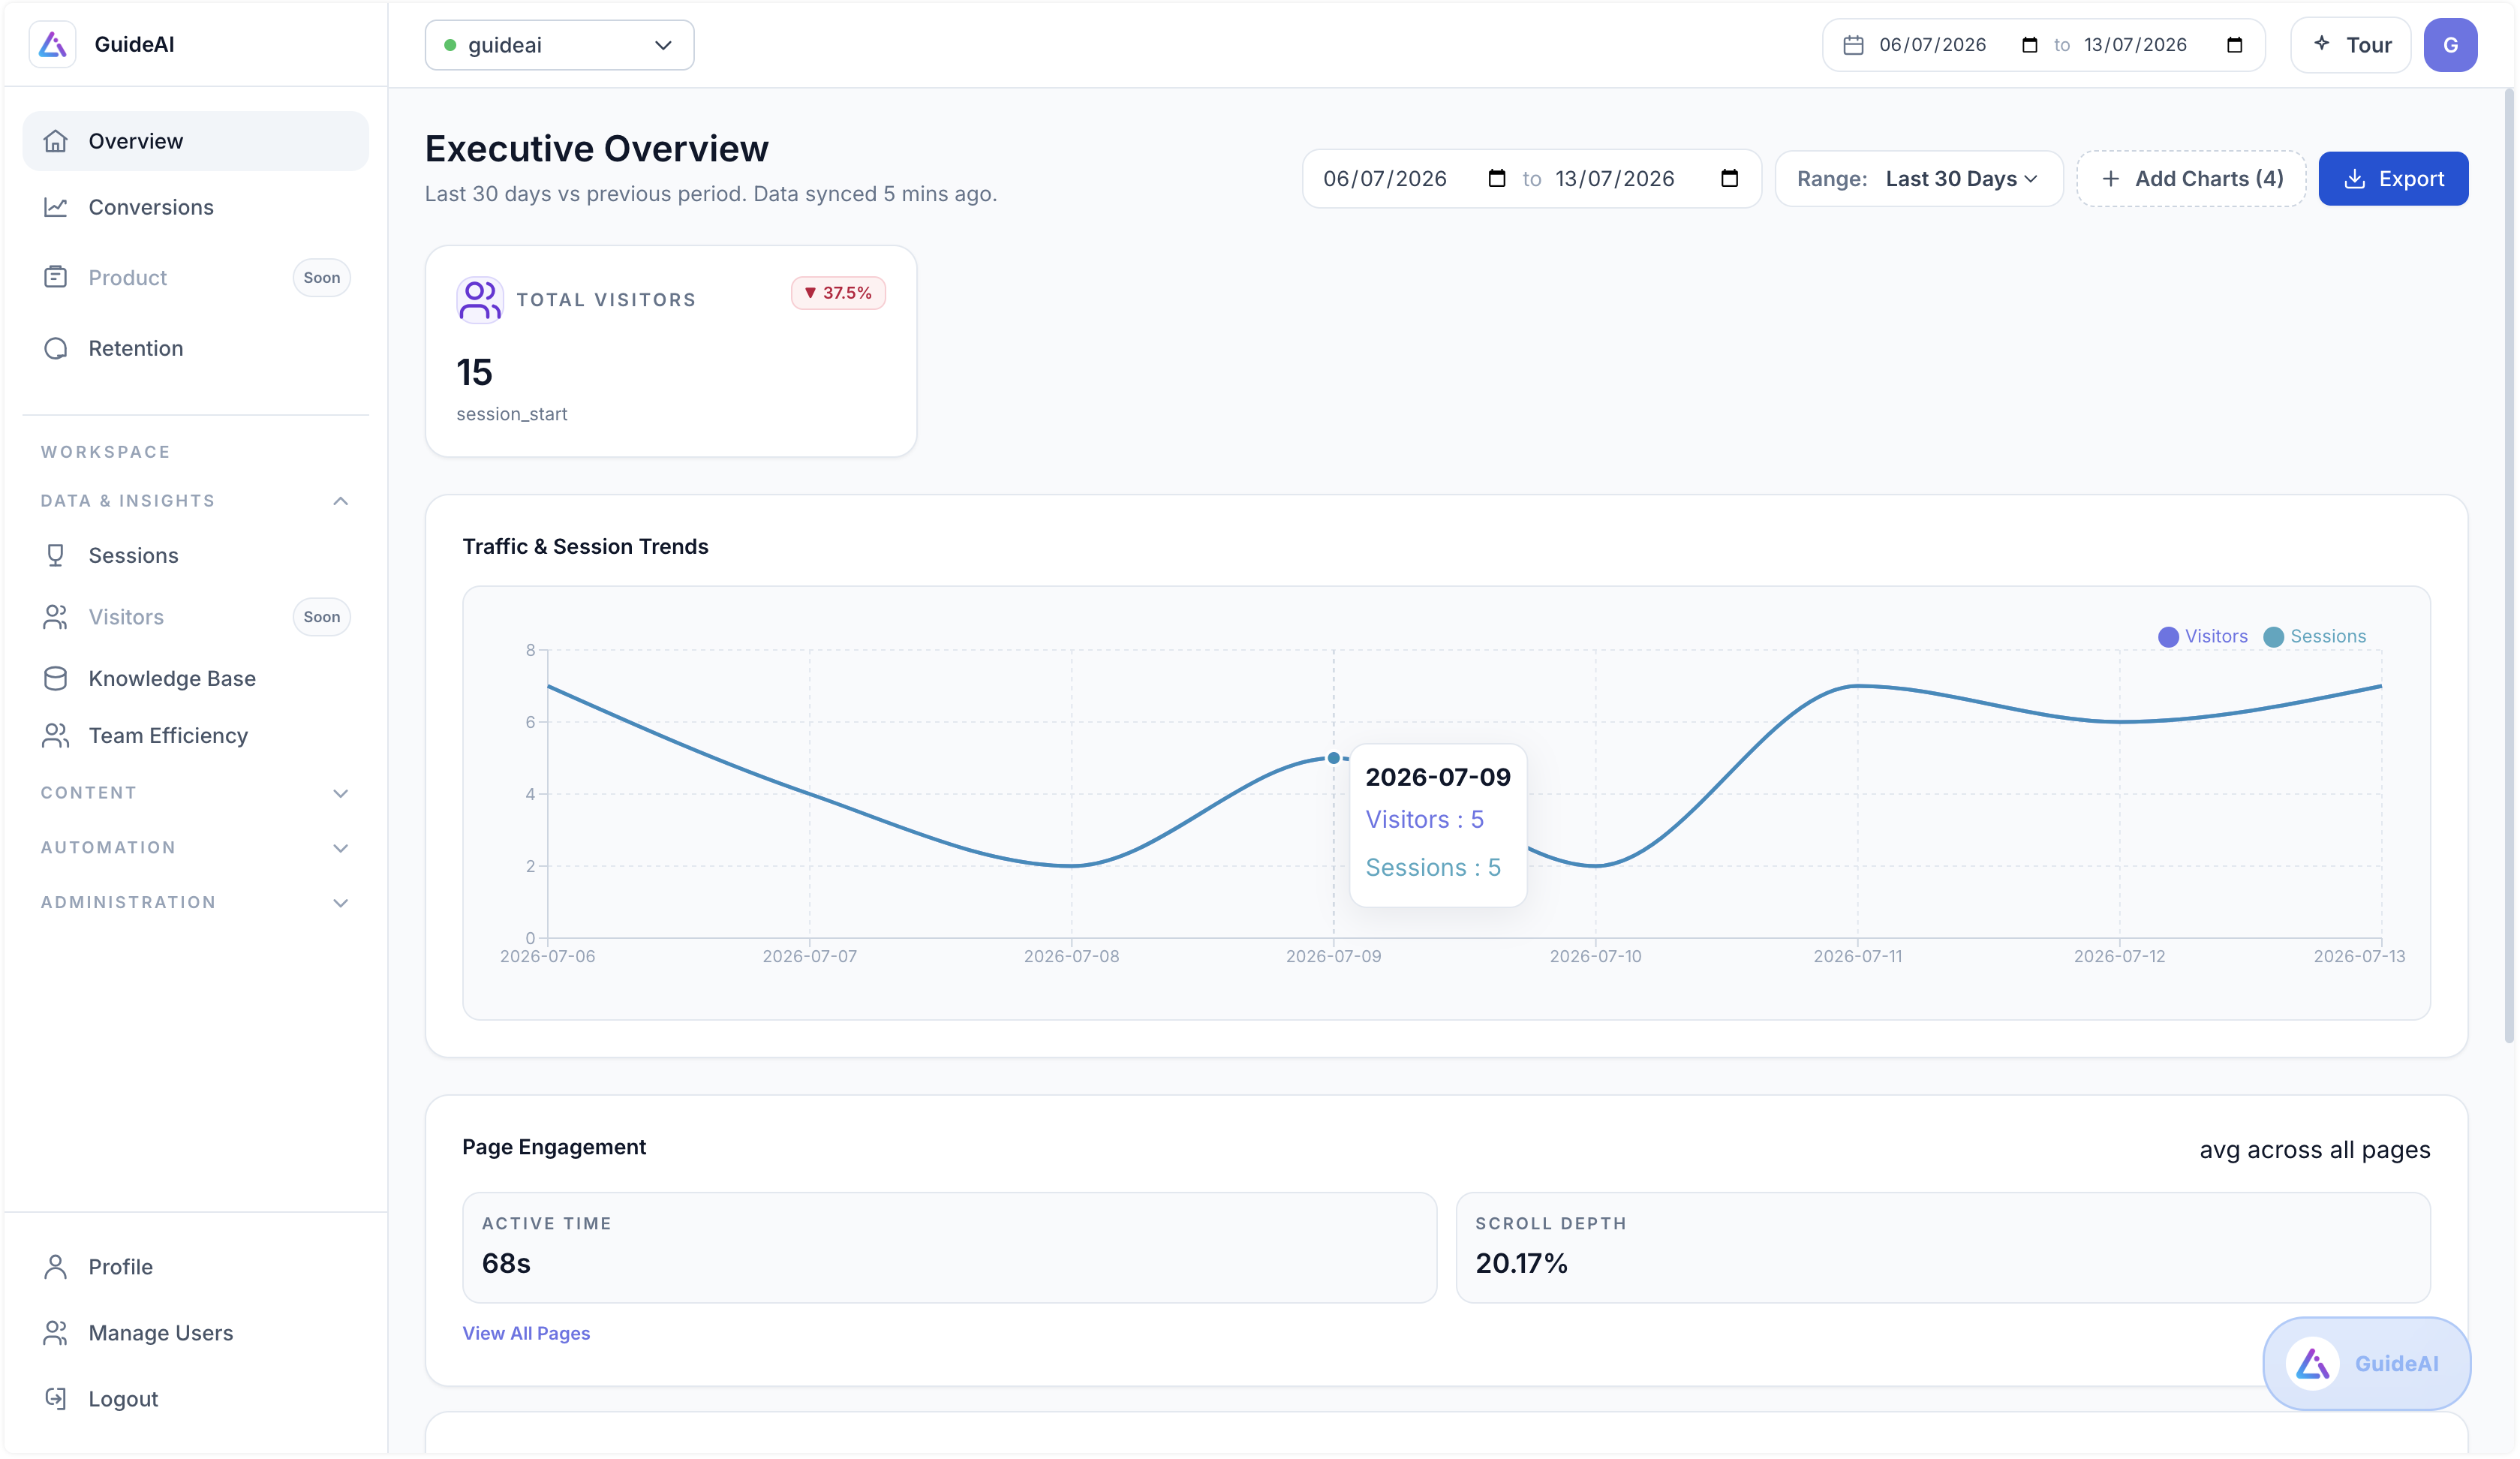Click the 37.5% decrease badge
This screenshot has height=1459, width=2520.
(838, 293)
